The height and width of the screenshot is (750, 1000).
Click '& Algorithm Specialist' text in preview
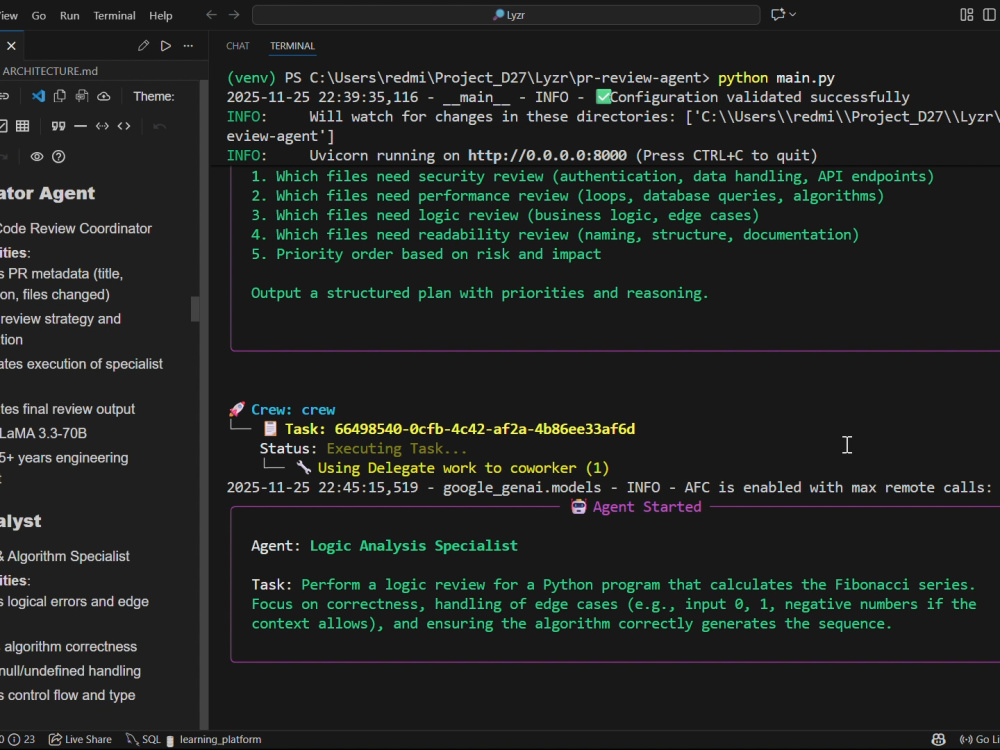(64, 556)
